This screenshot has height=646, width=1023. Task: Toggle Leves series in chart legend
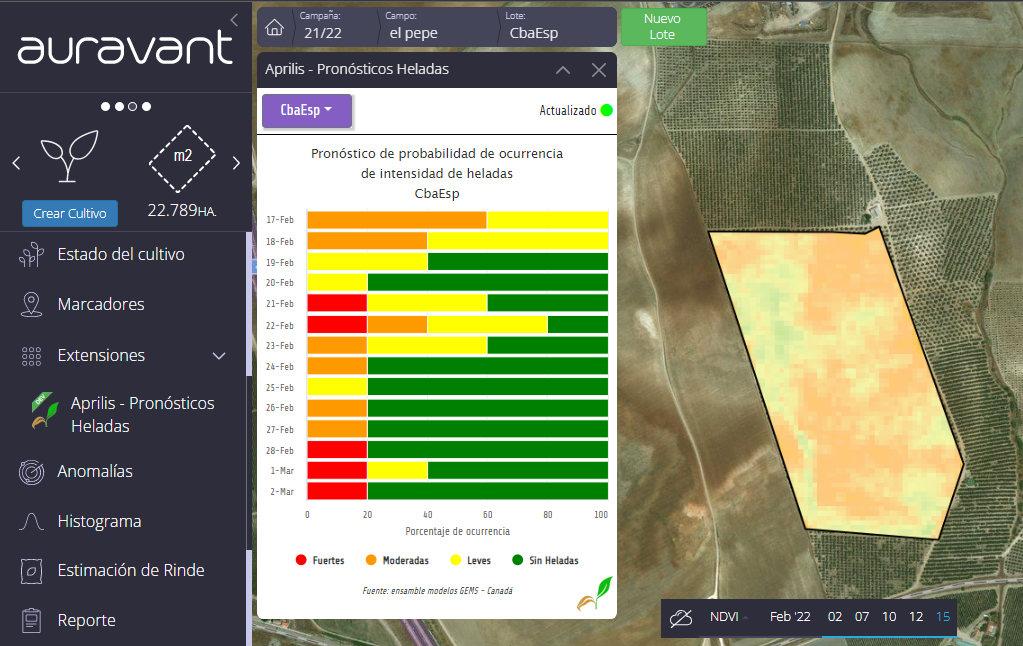470,561
